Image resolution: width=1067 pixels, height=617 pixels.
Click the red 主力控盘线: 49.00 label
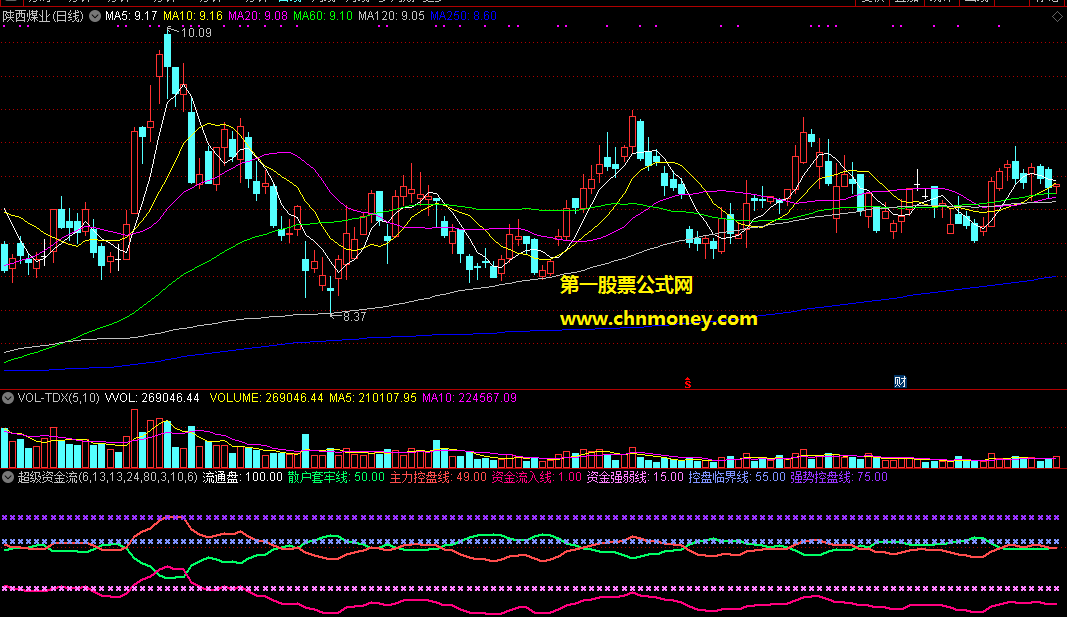tap(438, 478)
